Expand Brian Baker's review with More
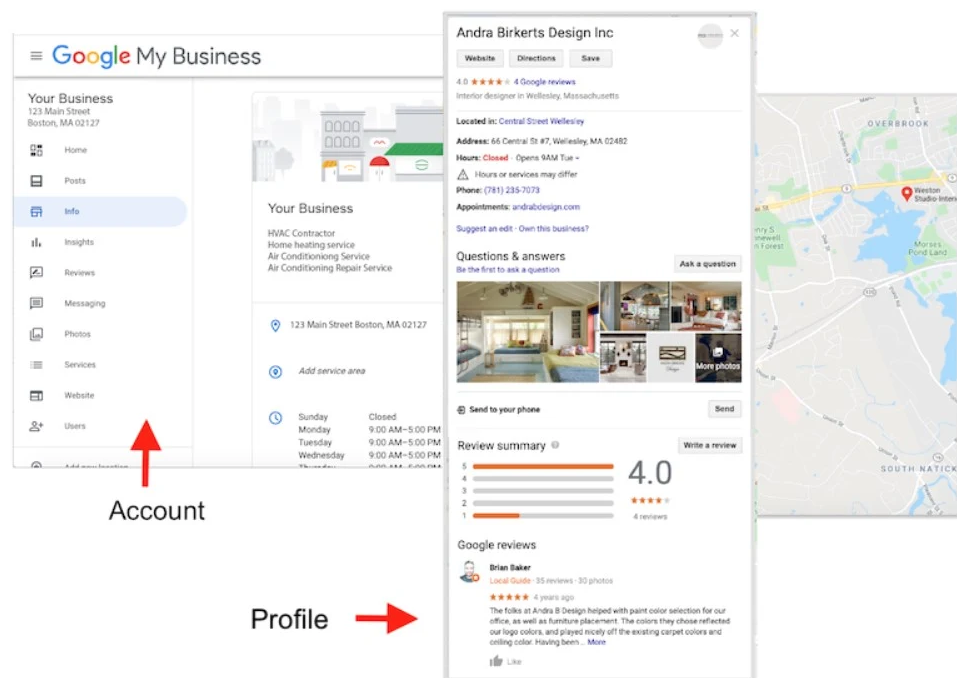The width and height of the screenshot is (957, 678). tap(597, 643)
